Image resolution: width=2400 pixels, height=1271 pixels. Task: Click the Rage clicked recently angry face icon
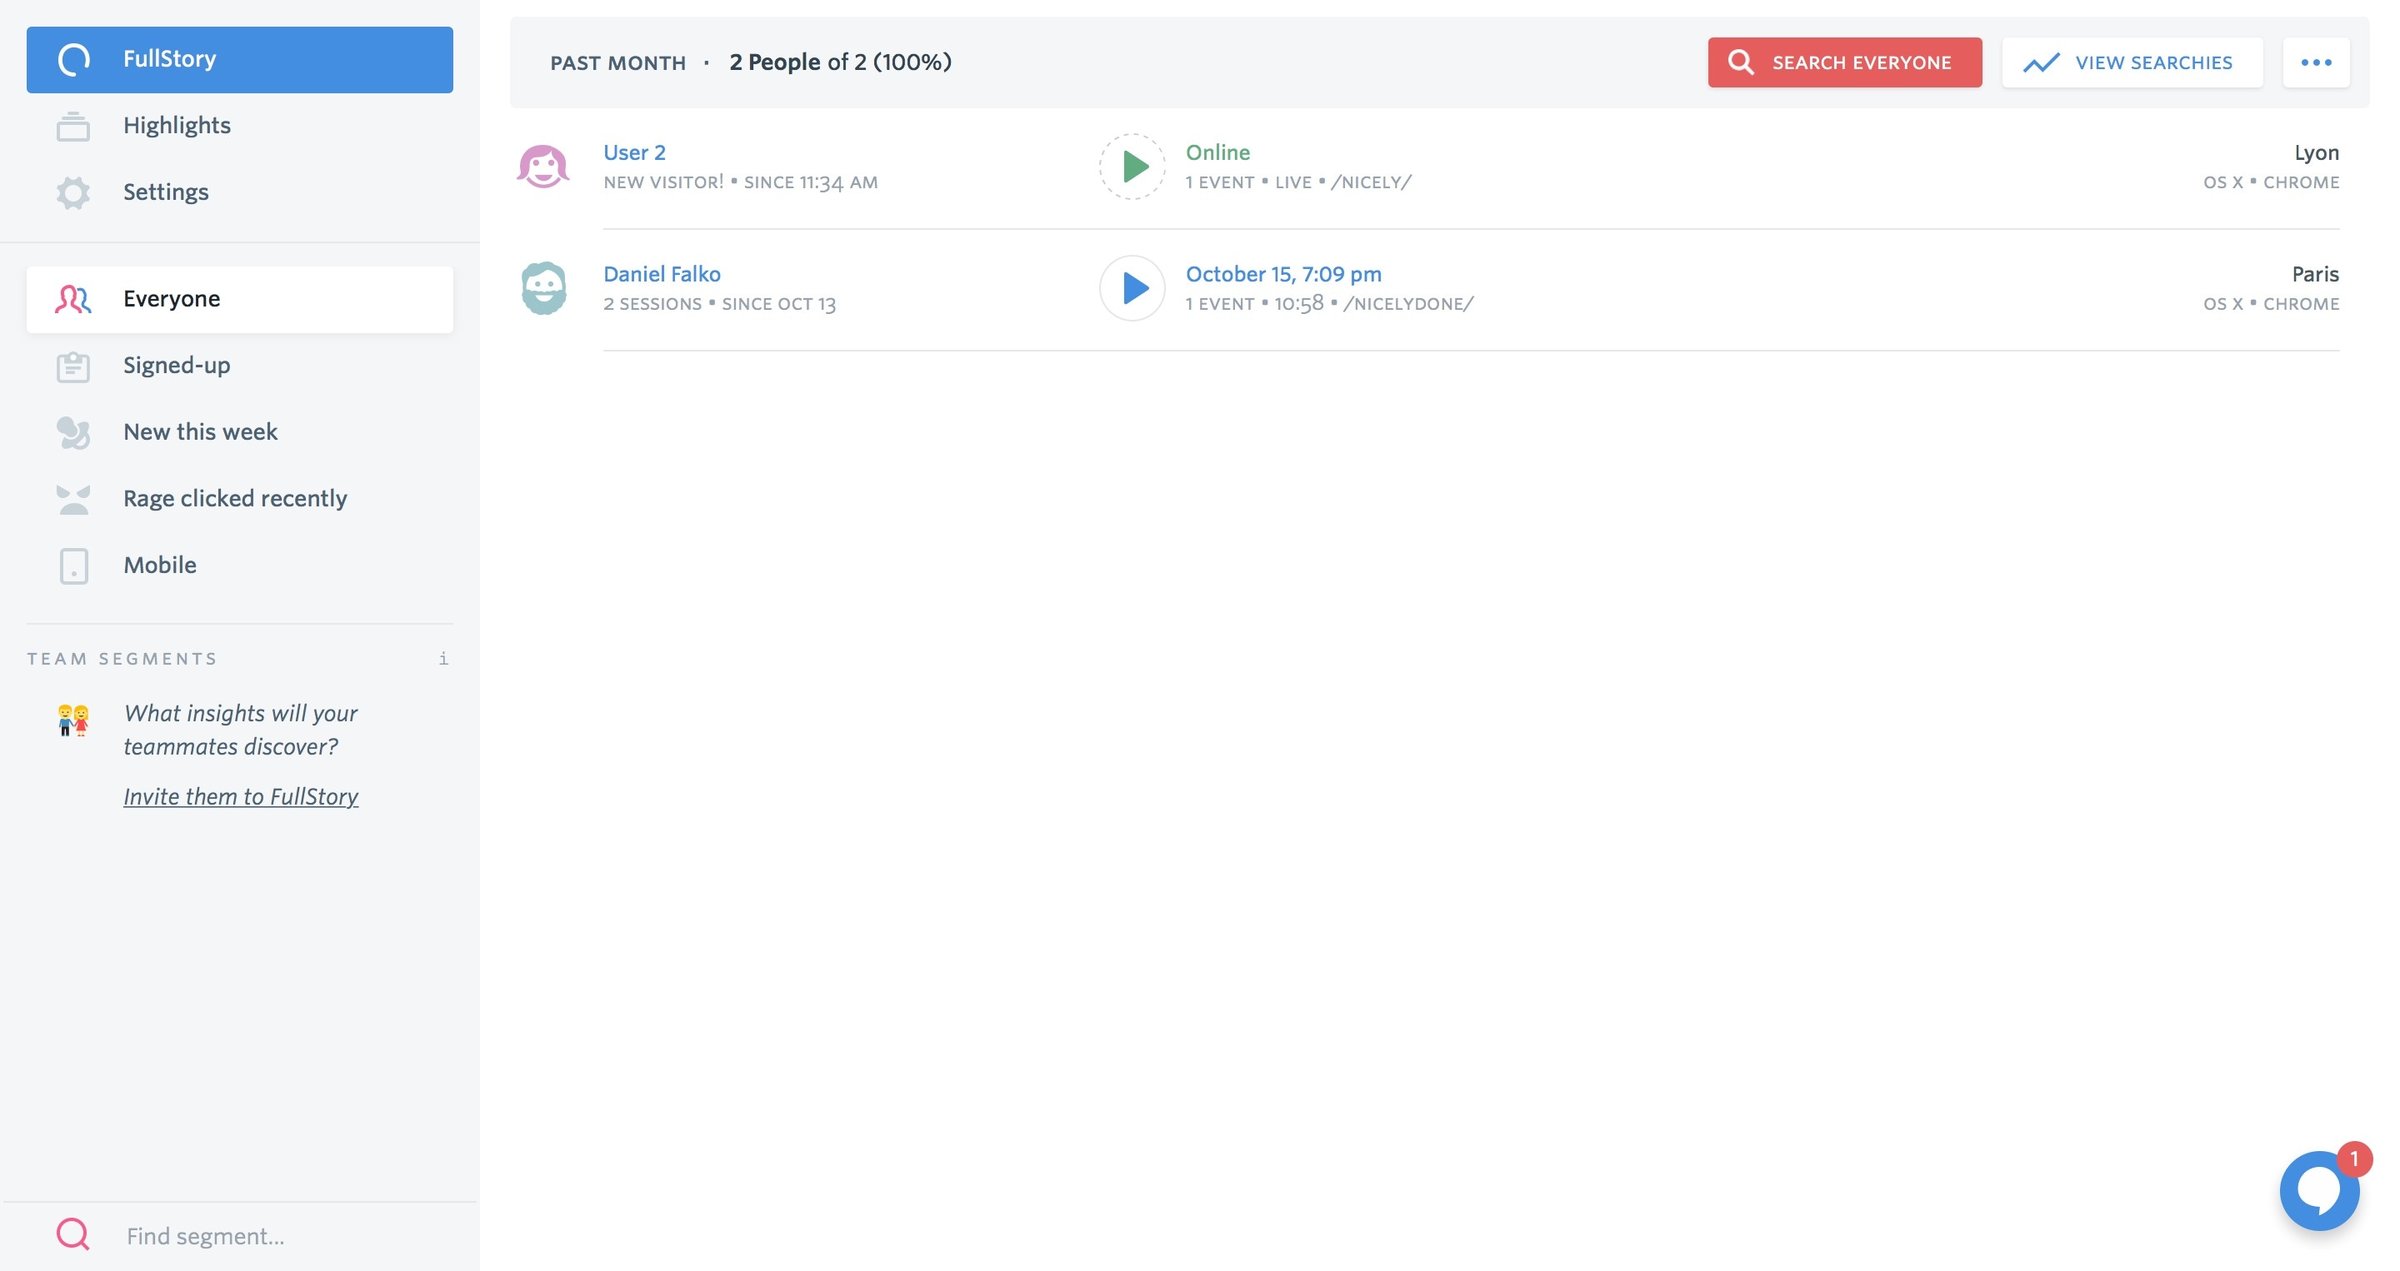(x=73, y=499)
